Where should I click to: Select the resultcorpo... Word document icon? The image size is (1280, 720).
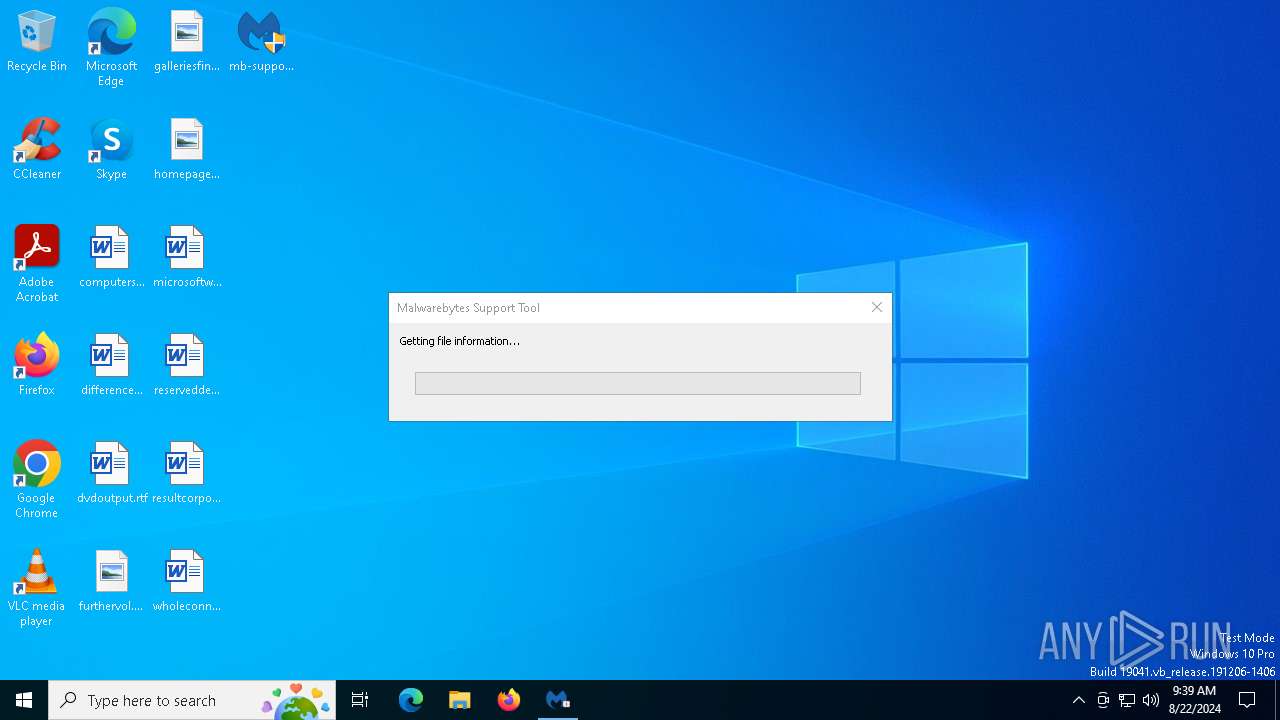click(x=187, y=474)
